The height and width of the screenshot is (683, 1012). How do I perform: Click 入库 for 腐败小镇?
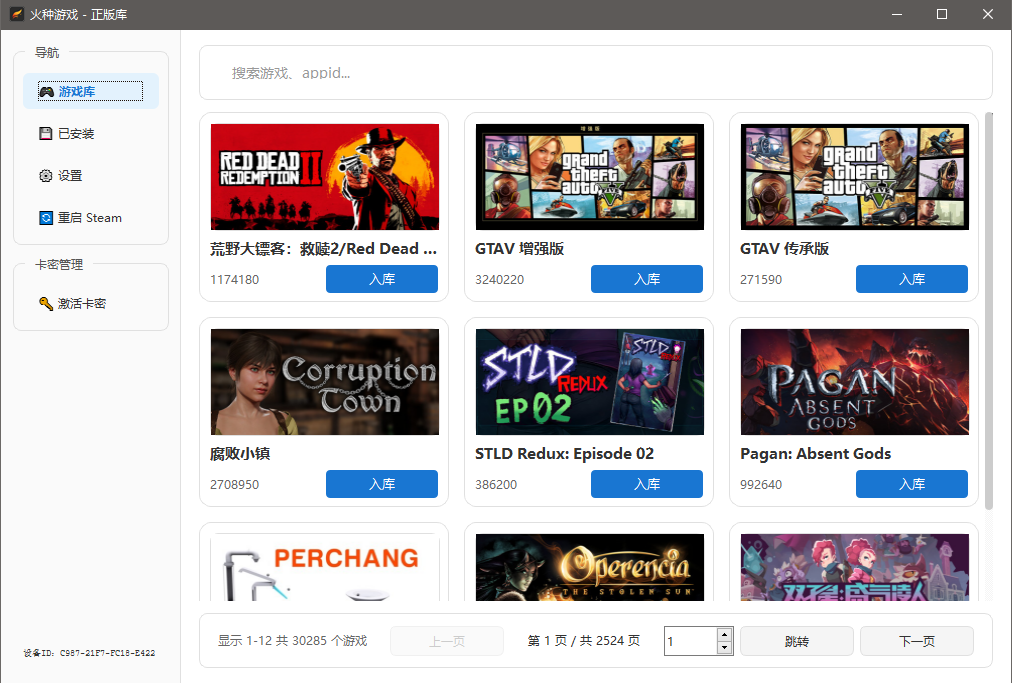point(381,484)
